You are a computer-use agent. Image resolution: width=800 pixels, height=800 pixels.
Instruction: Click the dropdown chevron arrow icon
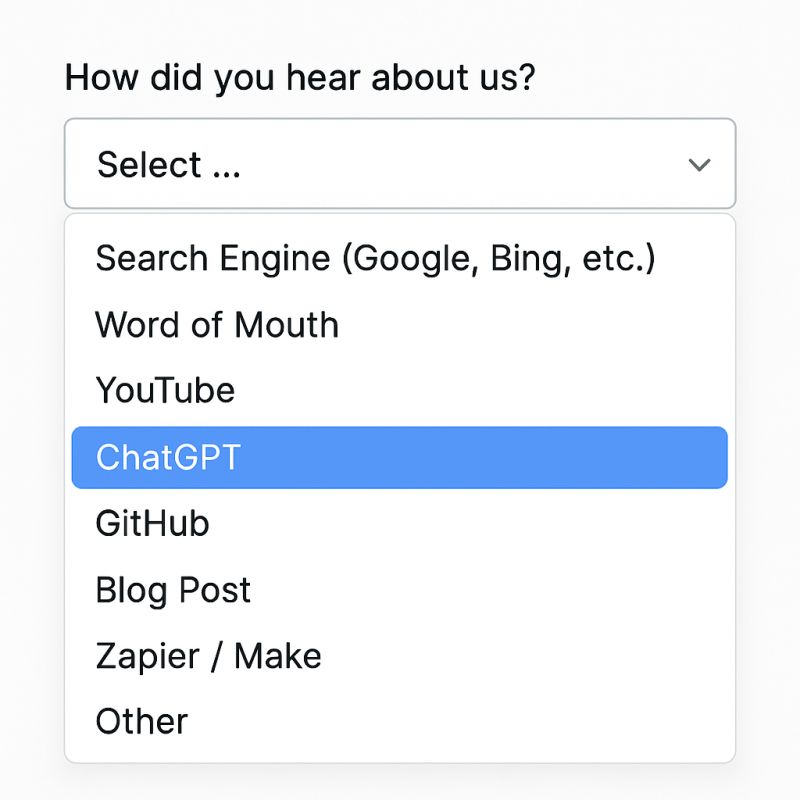click(699, 164)
